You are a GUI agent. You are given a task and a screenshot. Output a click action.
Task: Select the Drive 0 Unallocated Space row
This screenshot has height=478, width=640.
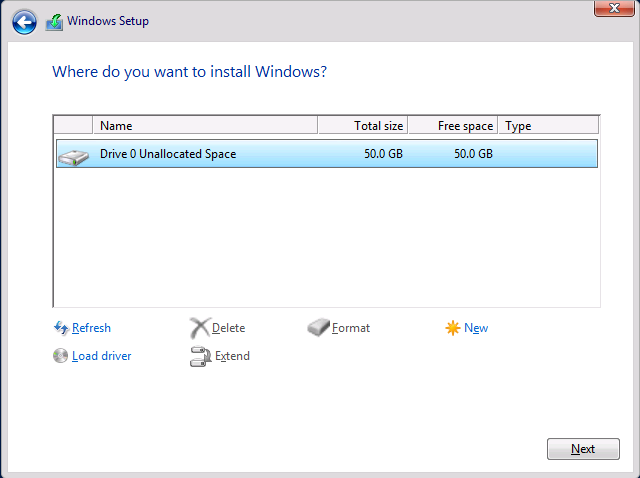click(327, 154)
